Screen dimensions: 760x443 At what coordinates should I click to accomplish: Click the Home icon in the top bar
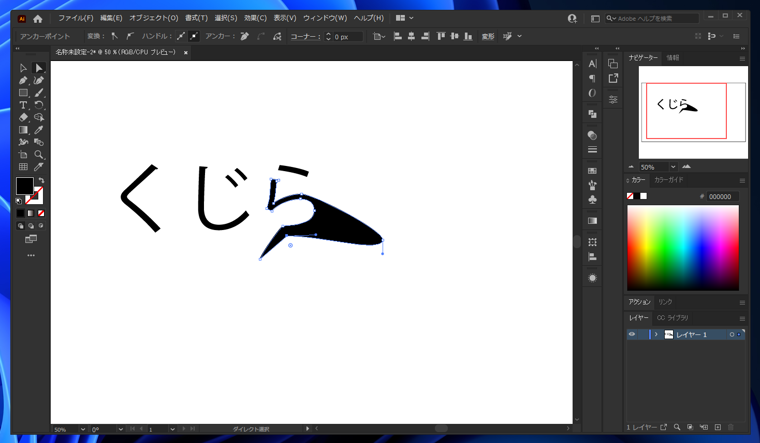click(x=38, y=19)
